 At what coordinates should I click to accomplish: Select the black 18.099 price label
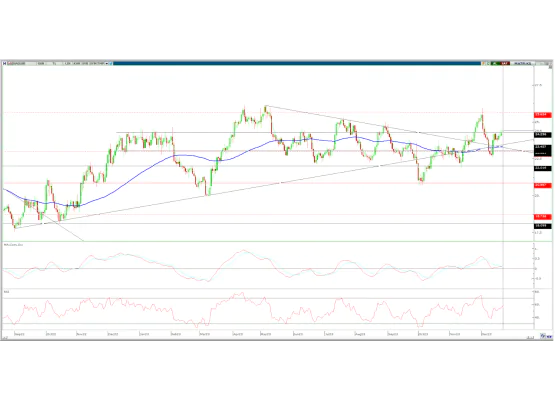[543, 225]
